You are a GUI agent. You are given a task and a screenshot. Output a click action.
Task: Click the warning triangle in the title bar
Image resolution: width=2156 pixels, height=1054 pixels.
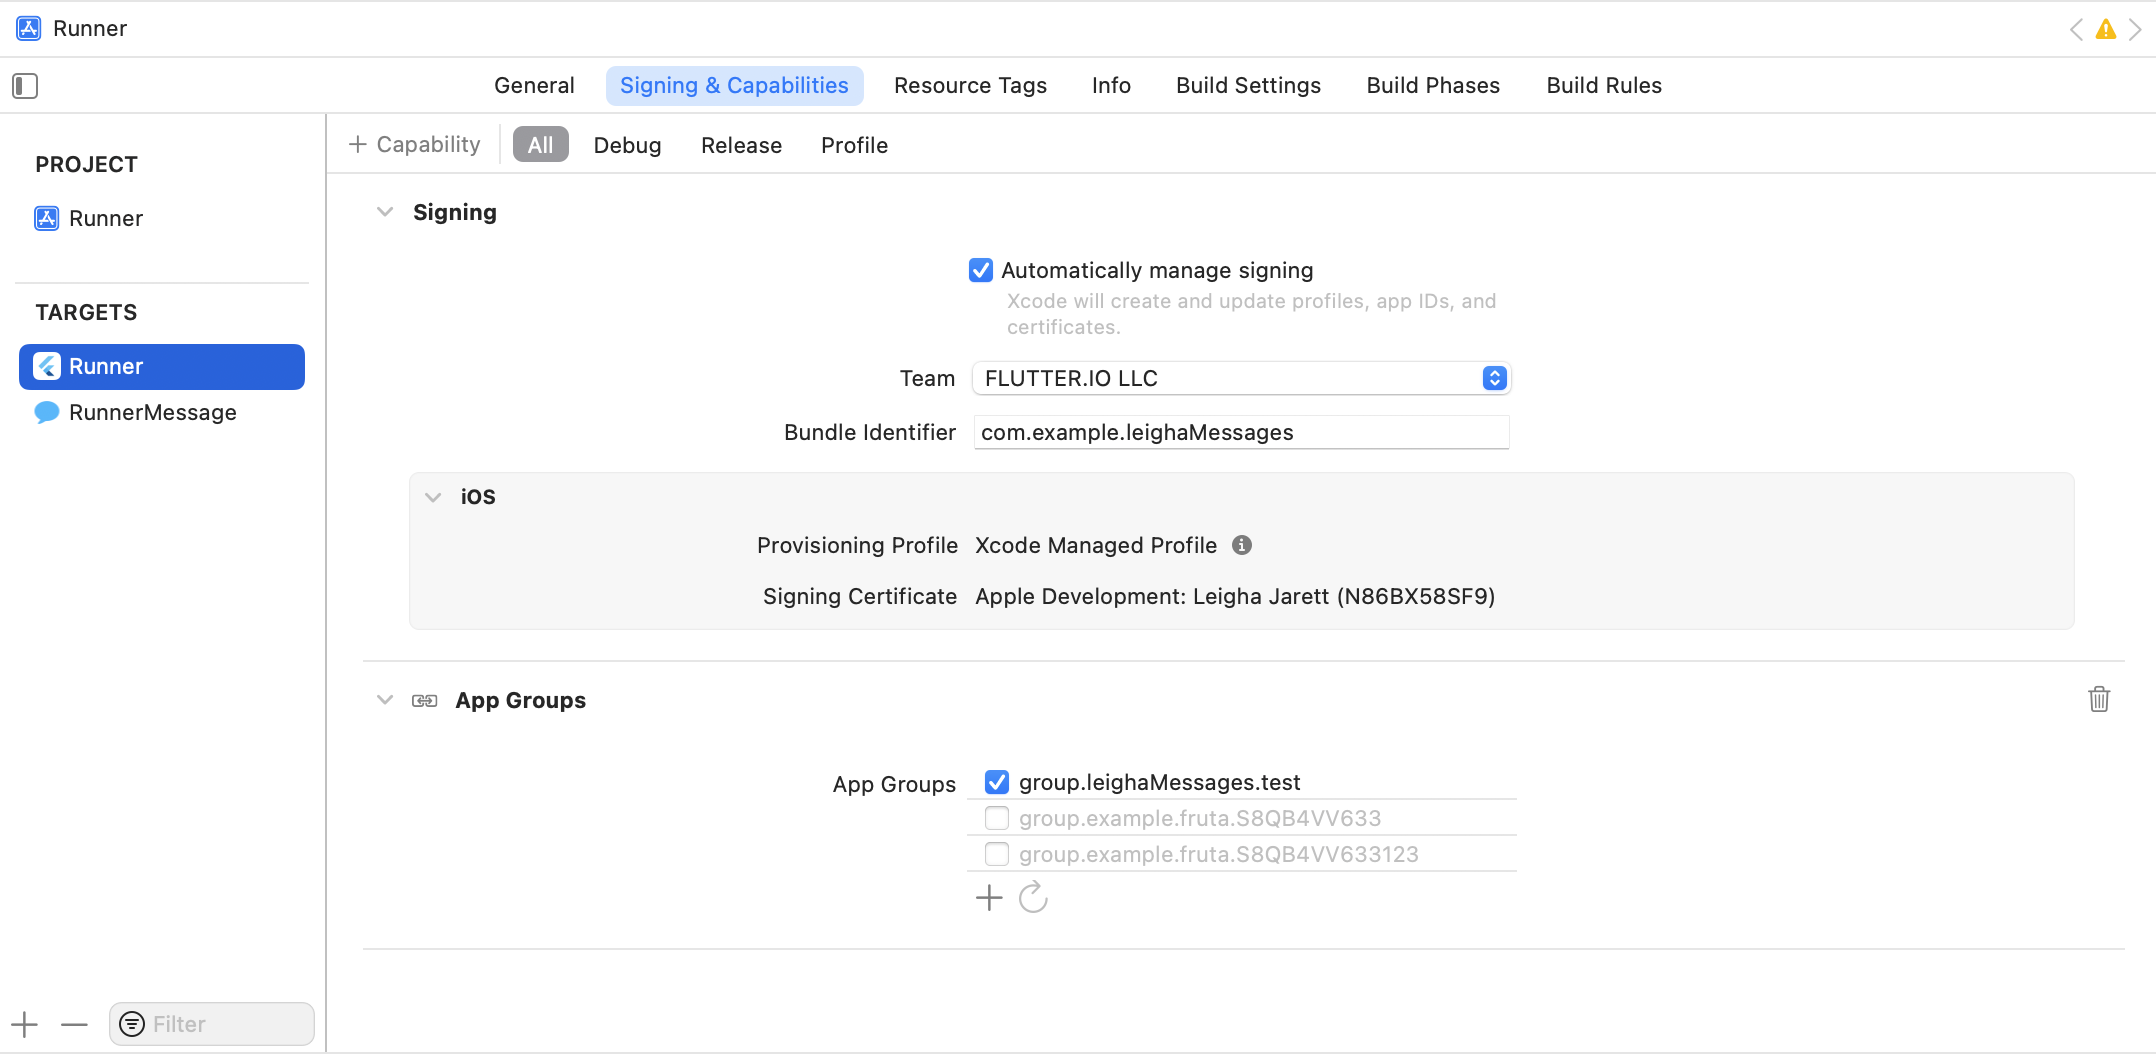click(2105, 29)
